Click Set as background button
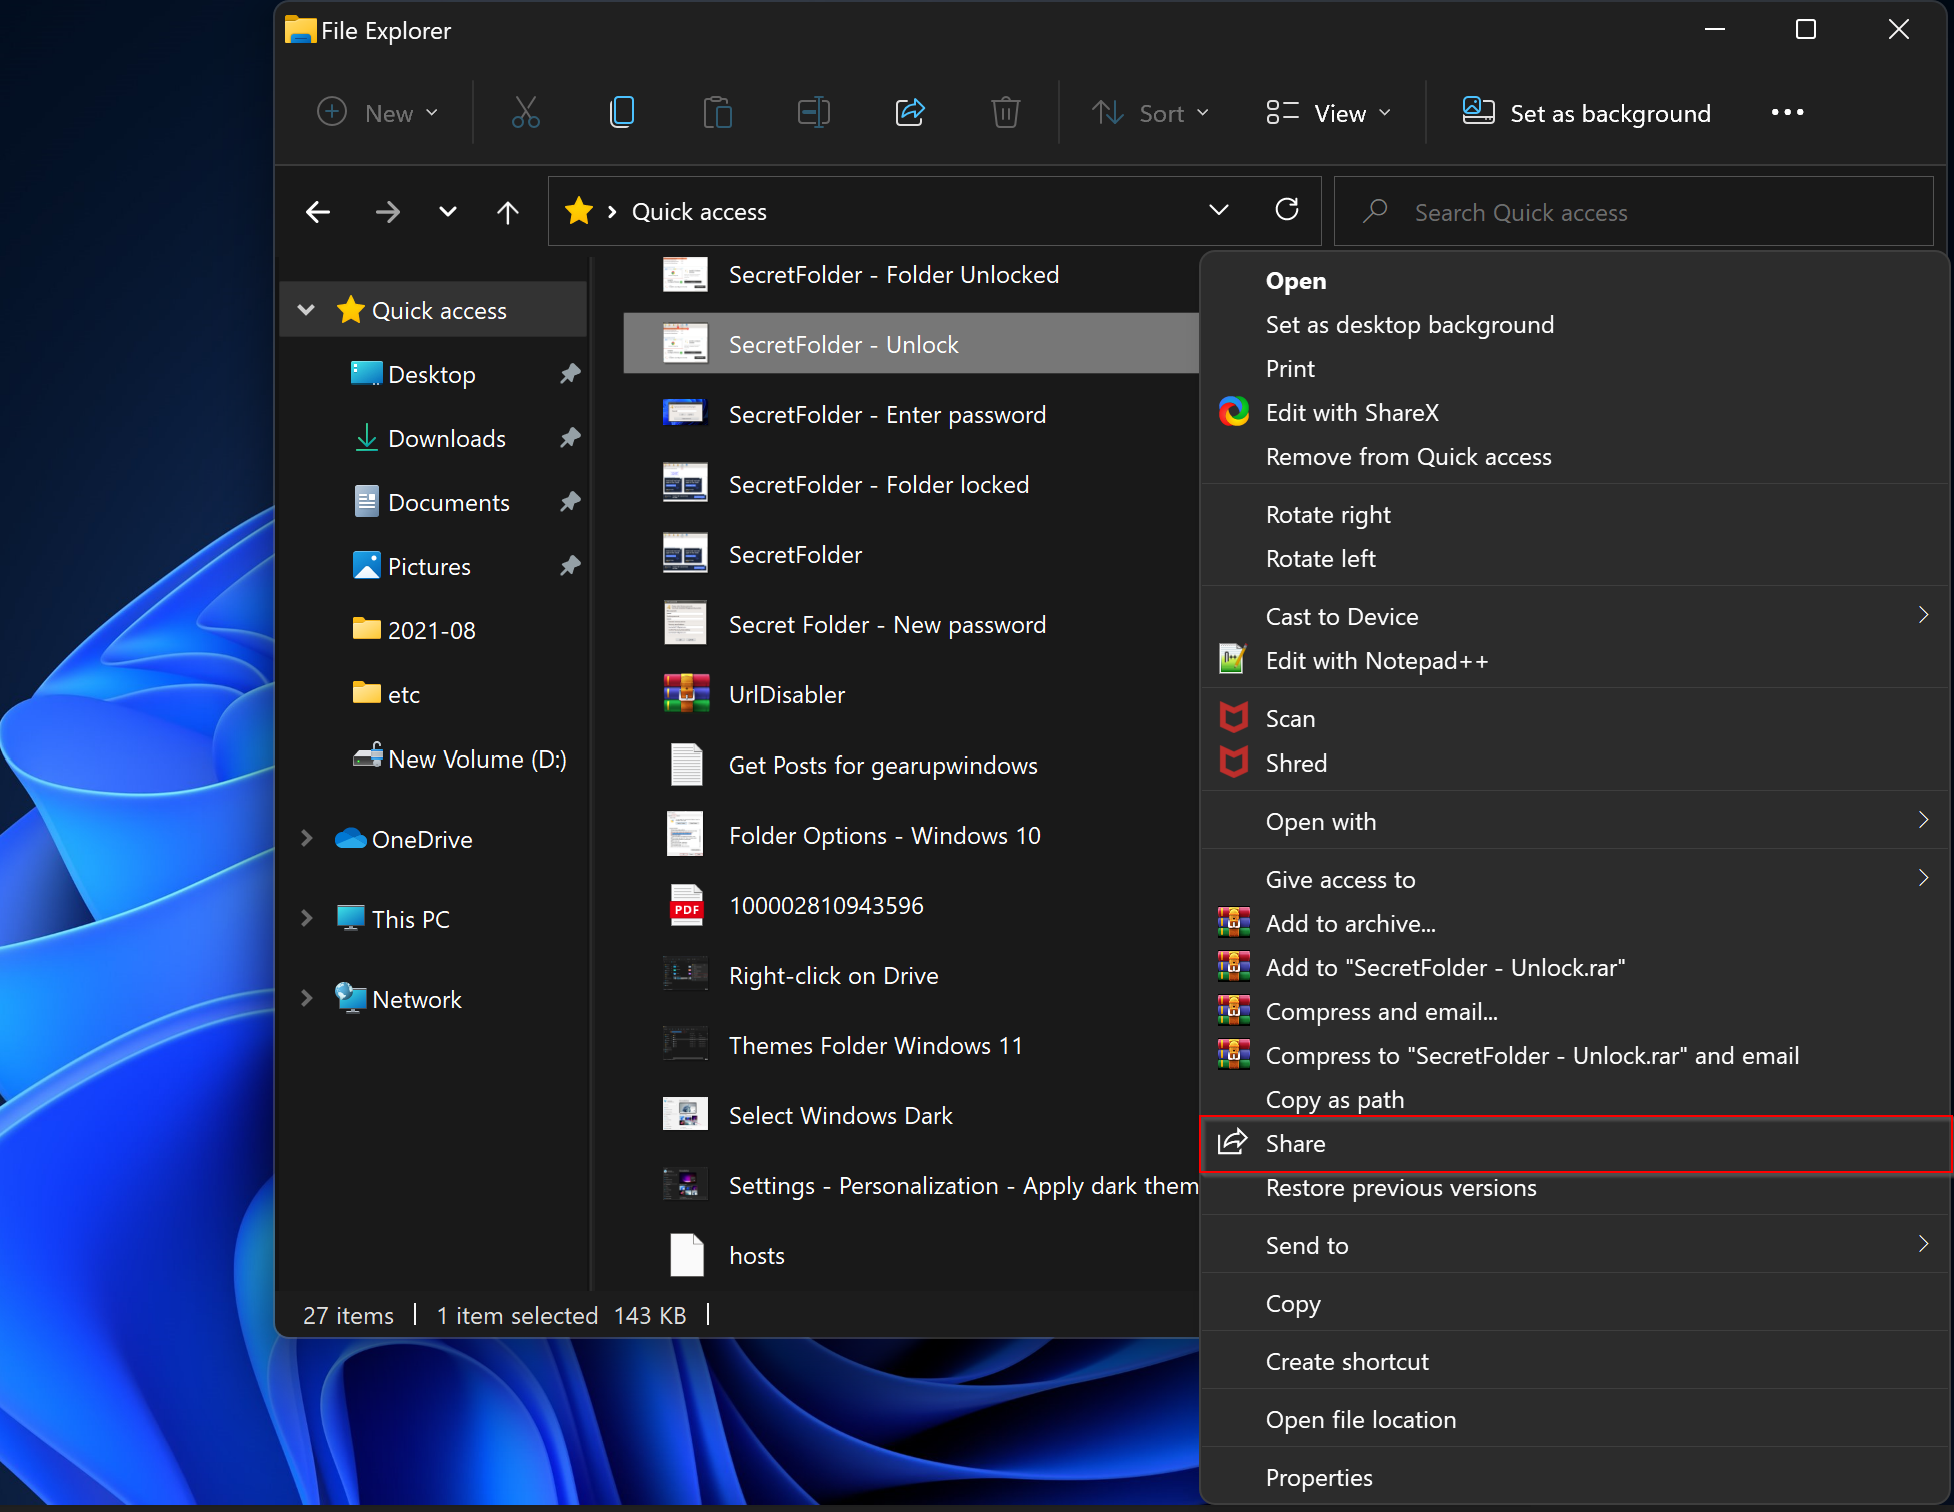Viewport: 1954px width, 1512px height. [x=1586, y=112]
